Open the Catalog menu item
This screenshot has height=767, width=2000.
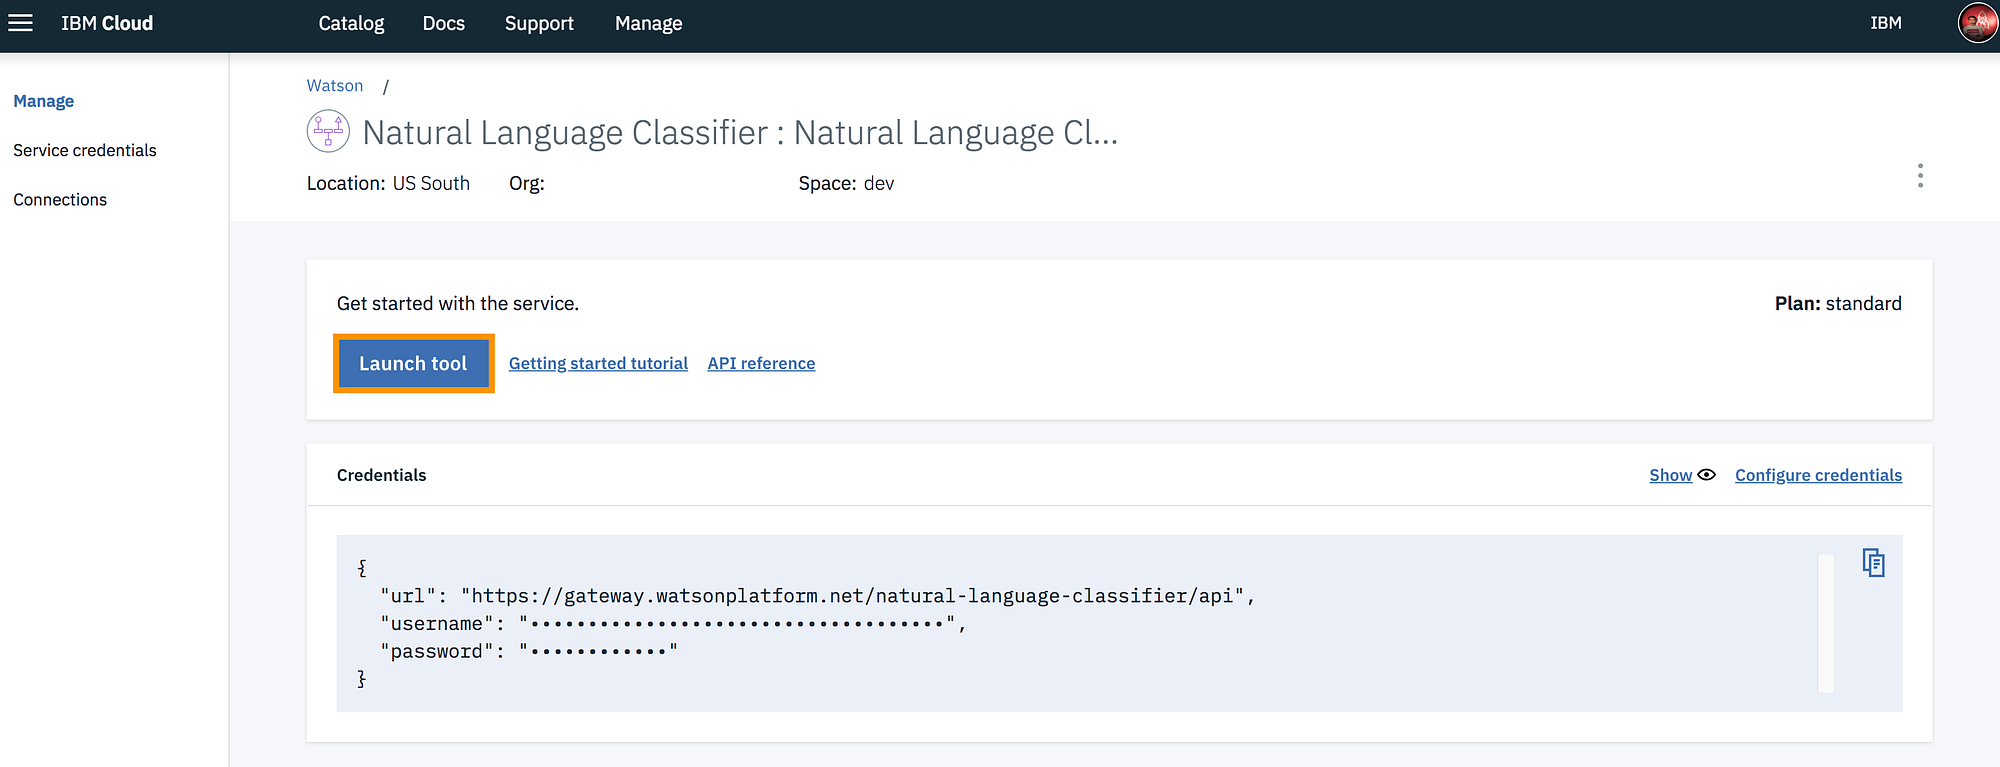[x=351, y=23]
